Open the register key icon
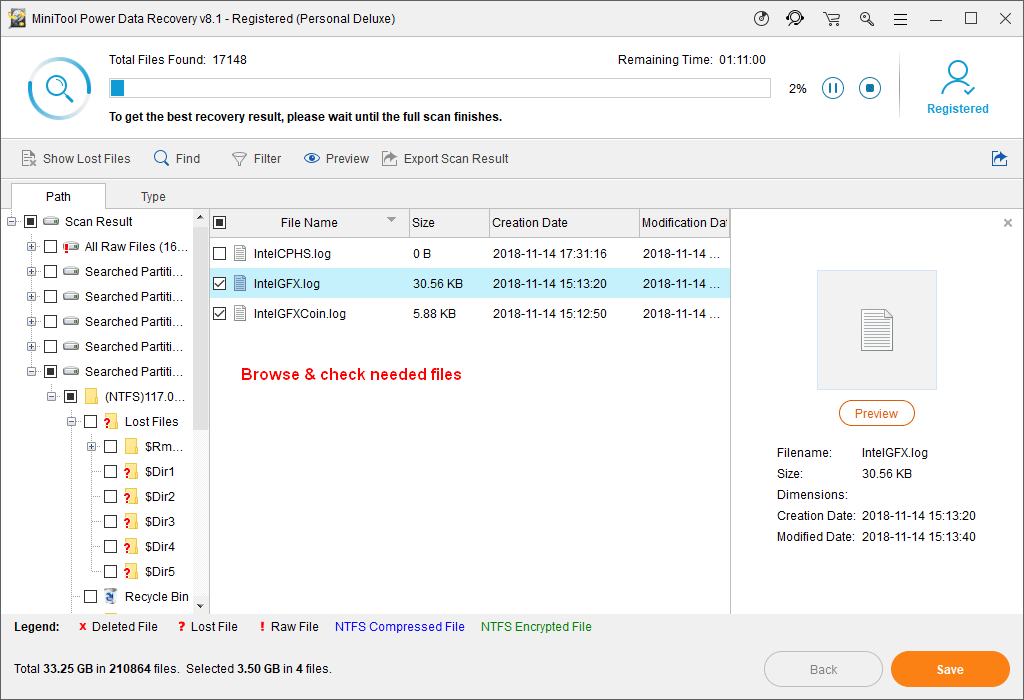1024x700 pixels. 867,19
